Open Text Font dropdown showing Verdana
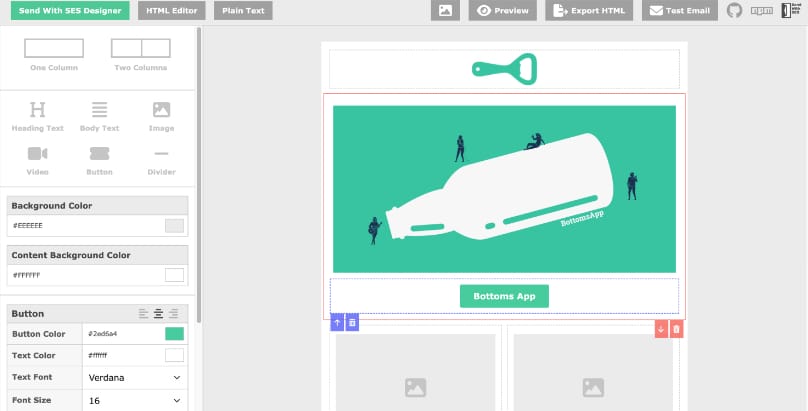This screenshot has height=411, width=808. pyautogui.click(x=134, y=378)
